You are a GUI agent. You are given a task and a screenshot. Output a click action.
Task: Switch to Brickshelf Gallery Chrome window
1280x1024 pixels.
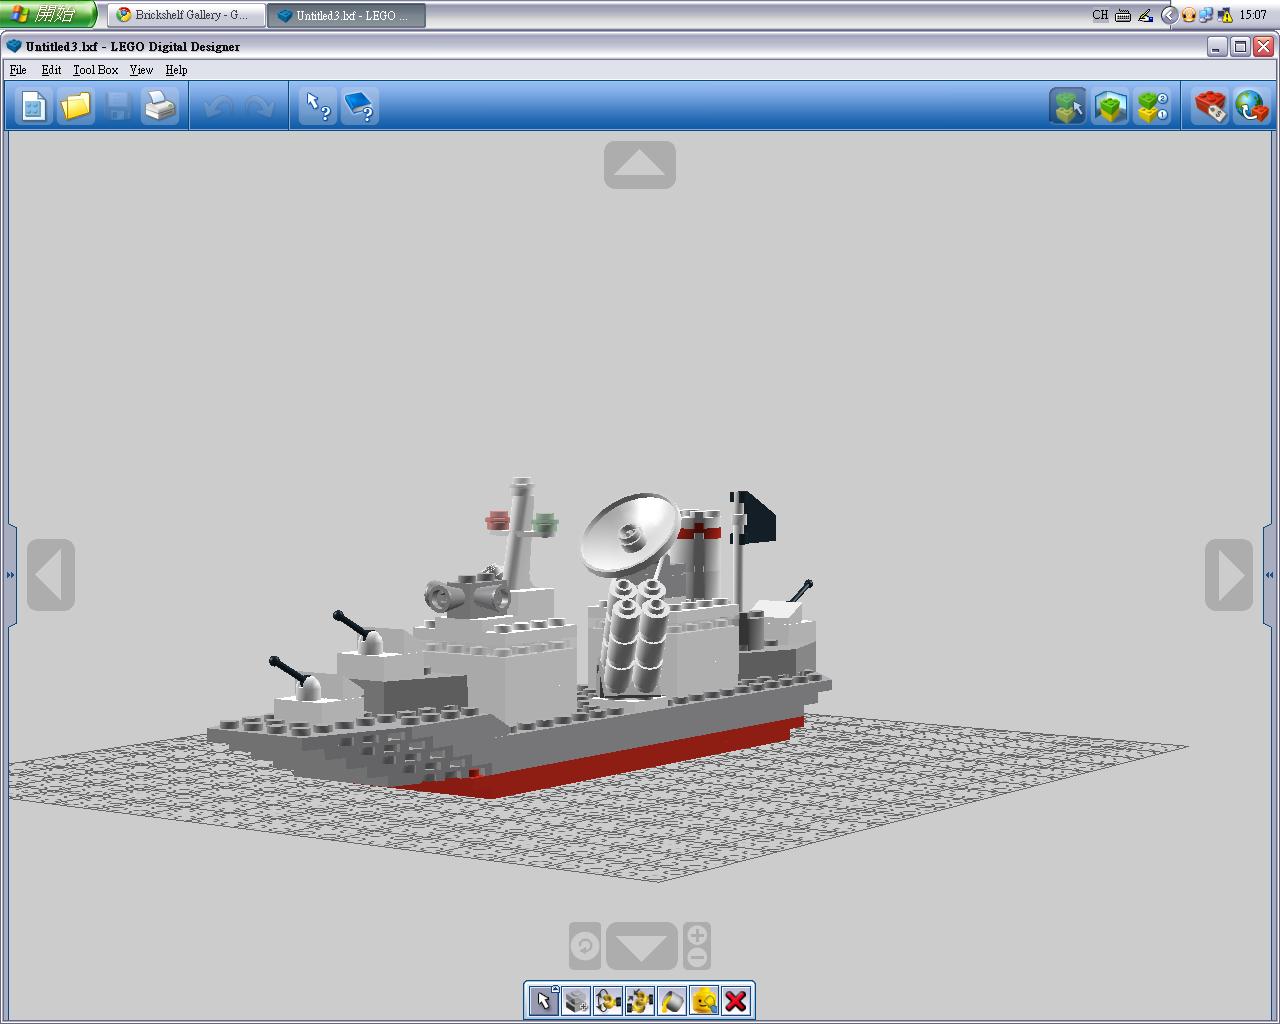click(x=186, y=15)
